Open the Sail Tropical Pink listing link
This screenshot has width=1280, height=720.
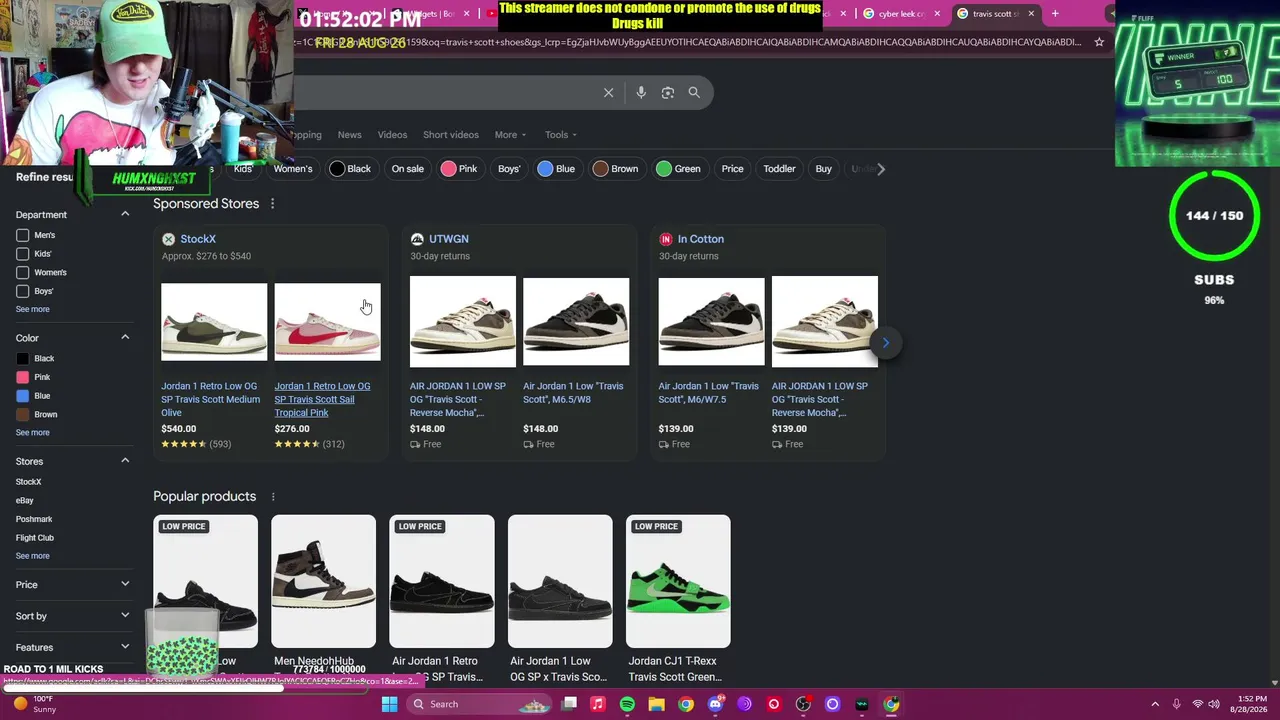pyautogui.click(x=322, y=399)
